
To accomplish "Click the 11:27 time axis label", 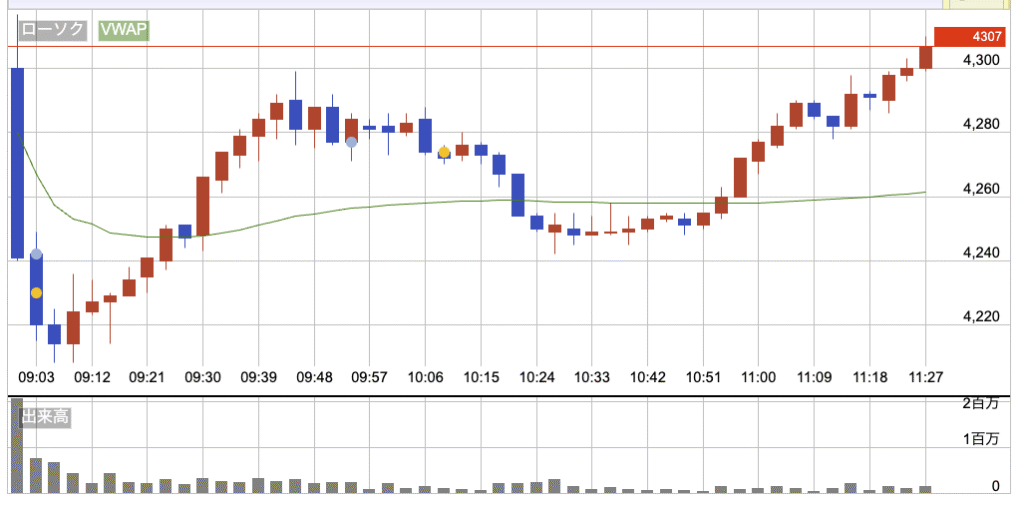I will point(926,377).
